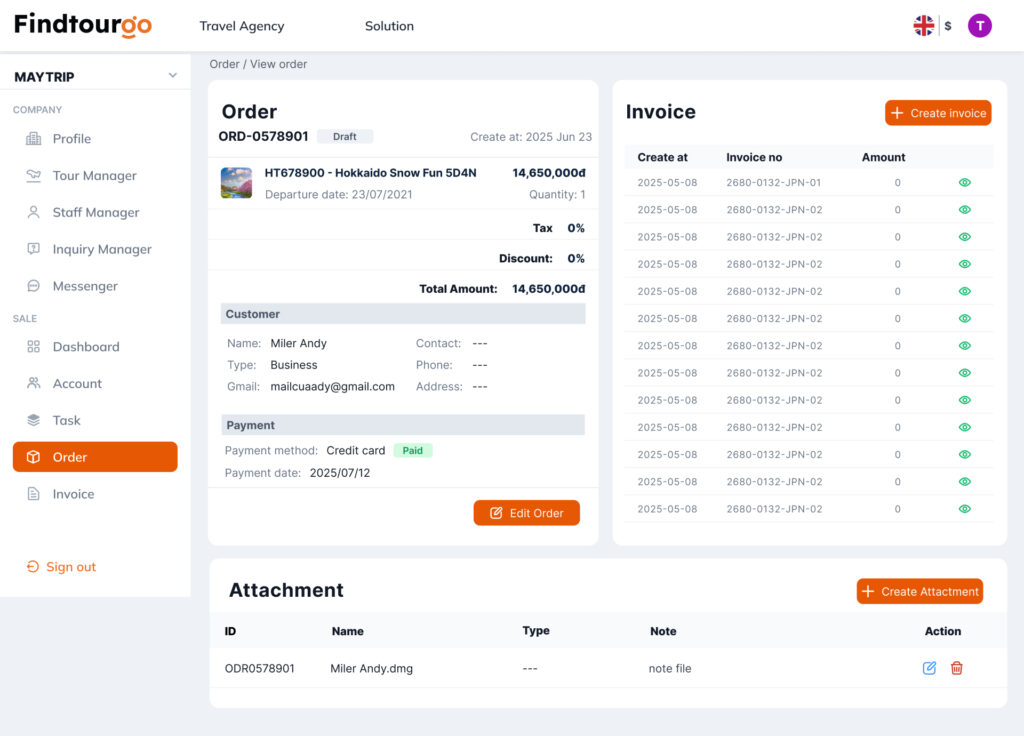Open Staff Manager in sidebar
The image size is (1024, 736).
point(95,212)
